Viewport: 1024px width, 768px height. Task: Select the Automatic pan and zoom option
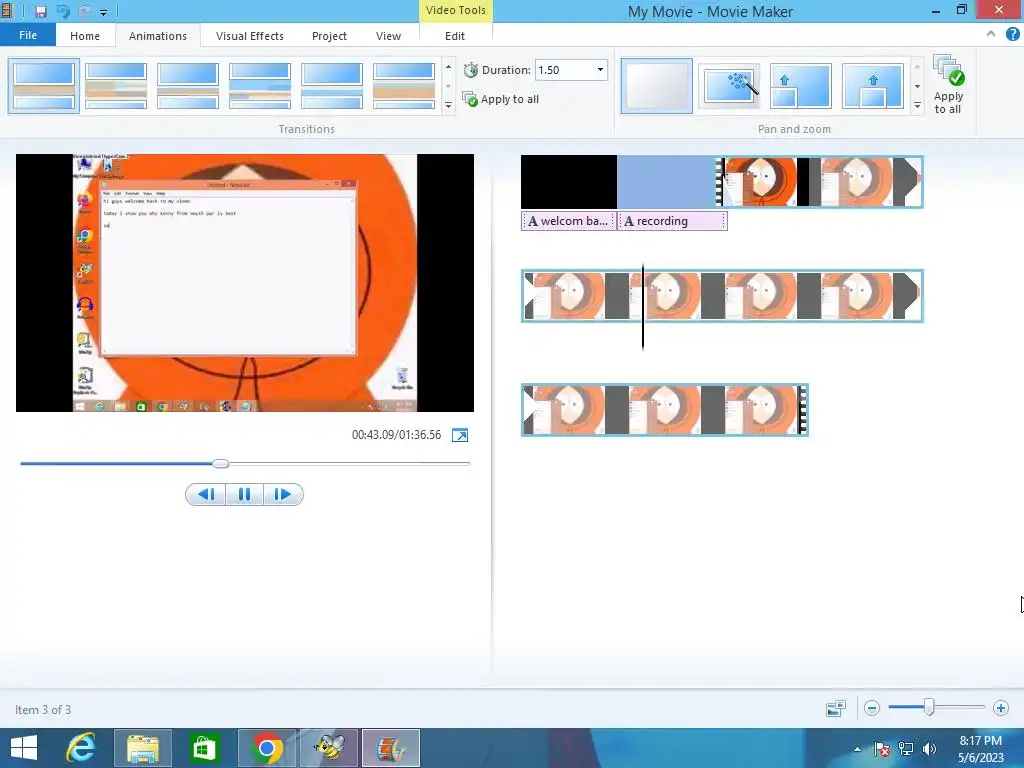[729, 86]
